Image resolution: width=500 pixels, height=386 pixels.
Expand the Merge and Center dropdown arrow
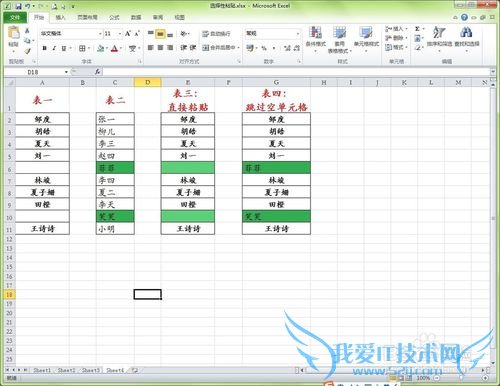coord(239,48)
